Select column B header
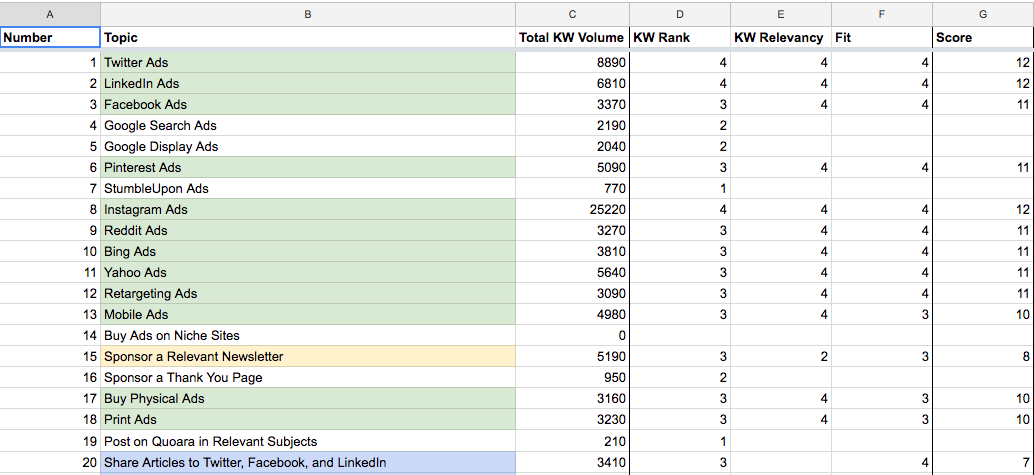1034x475 pixels. [x=308, y=14]
